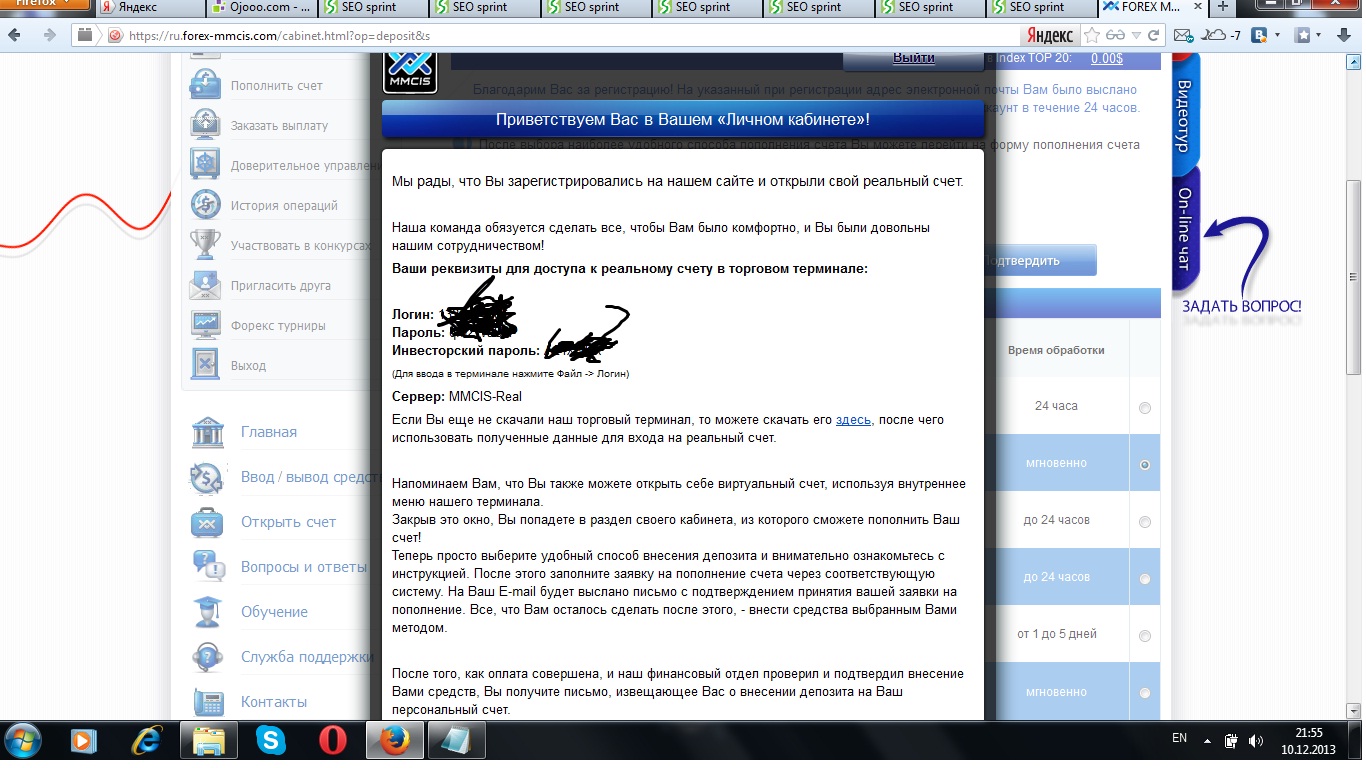Open Internet Explorer from the taskbar
Viewport: 1366px width, 768px height.
(x=147, y=741)
